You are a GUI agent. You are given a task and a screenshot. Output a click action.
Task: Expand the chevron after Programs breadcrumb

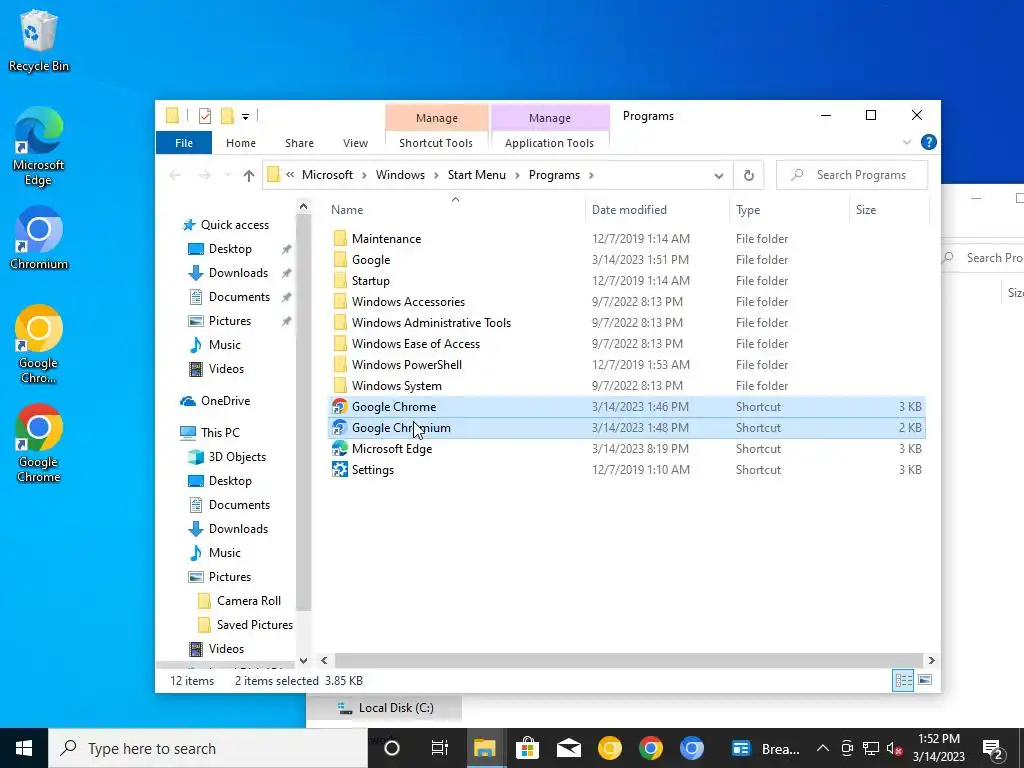(591, 175)
